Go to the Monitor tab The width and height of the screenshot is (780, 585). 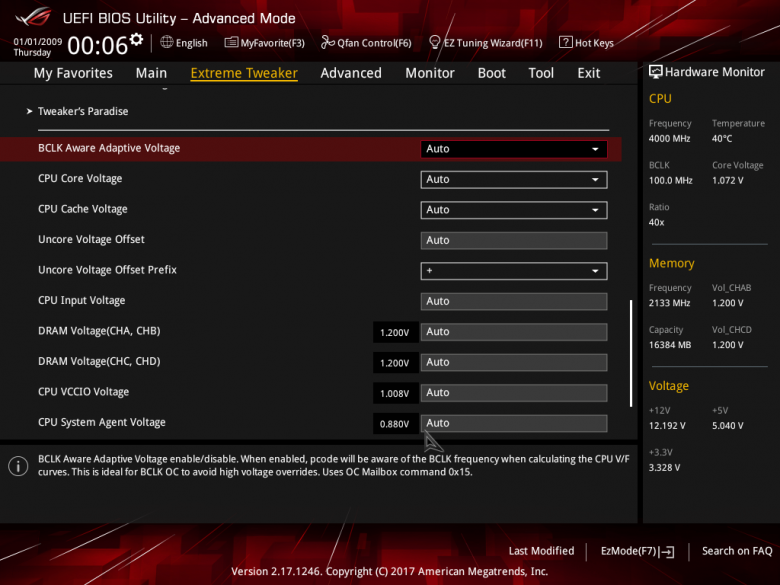[430, 73]
